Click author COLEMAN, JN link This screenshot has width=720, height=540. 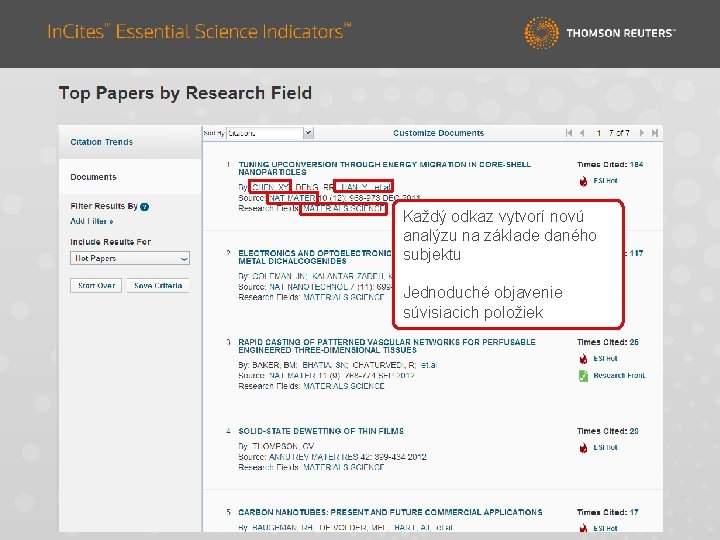pos(280,276)
